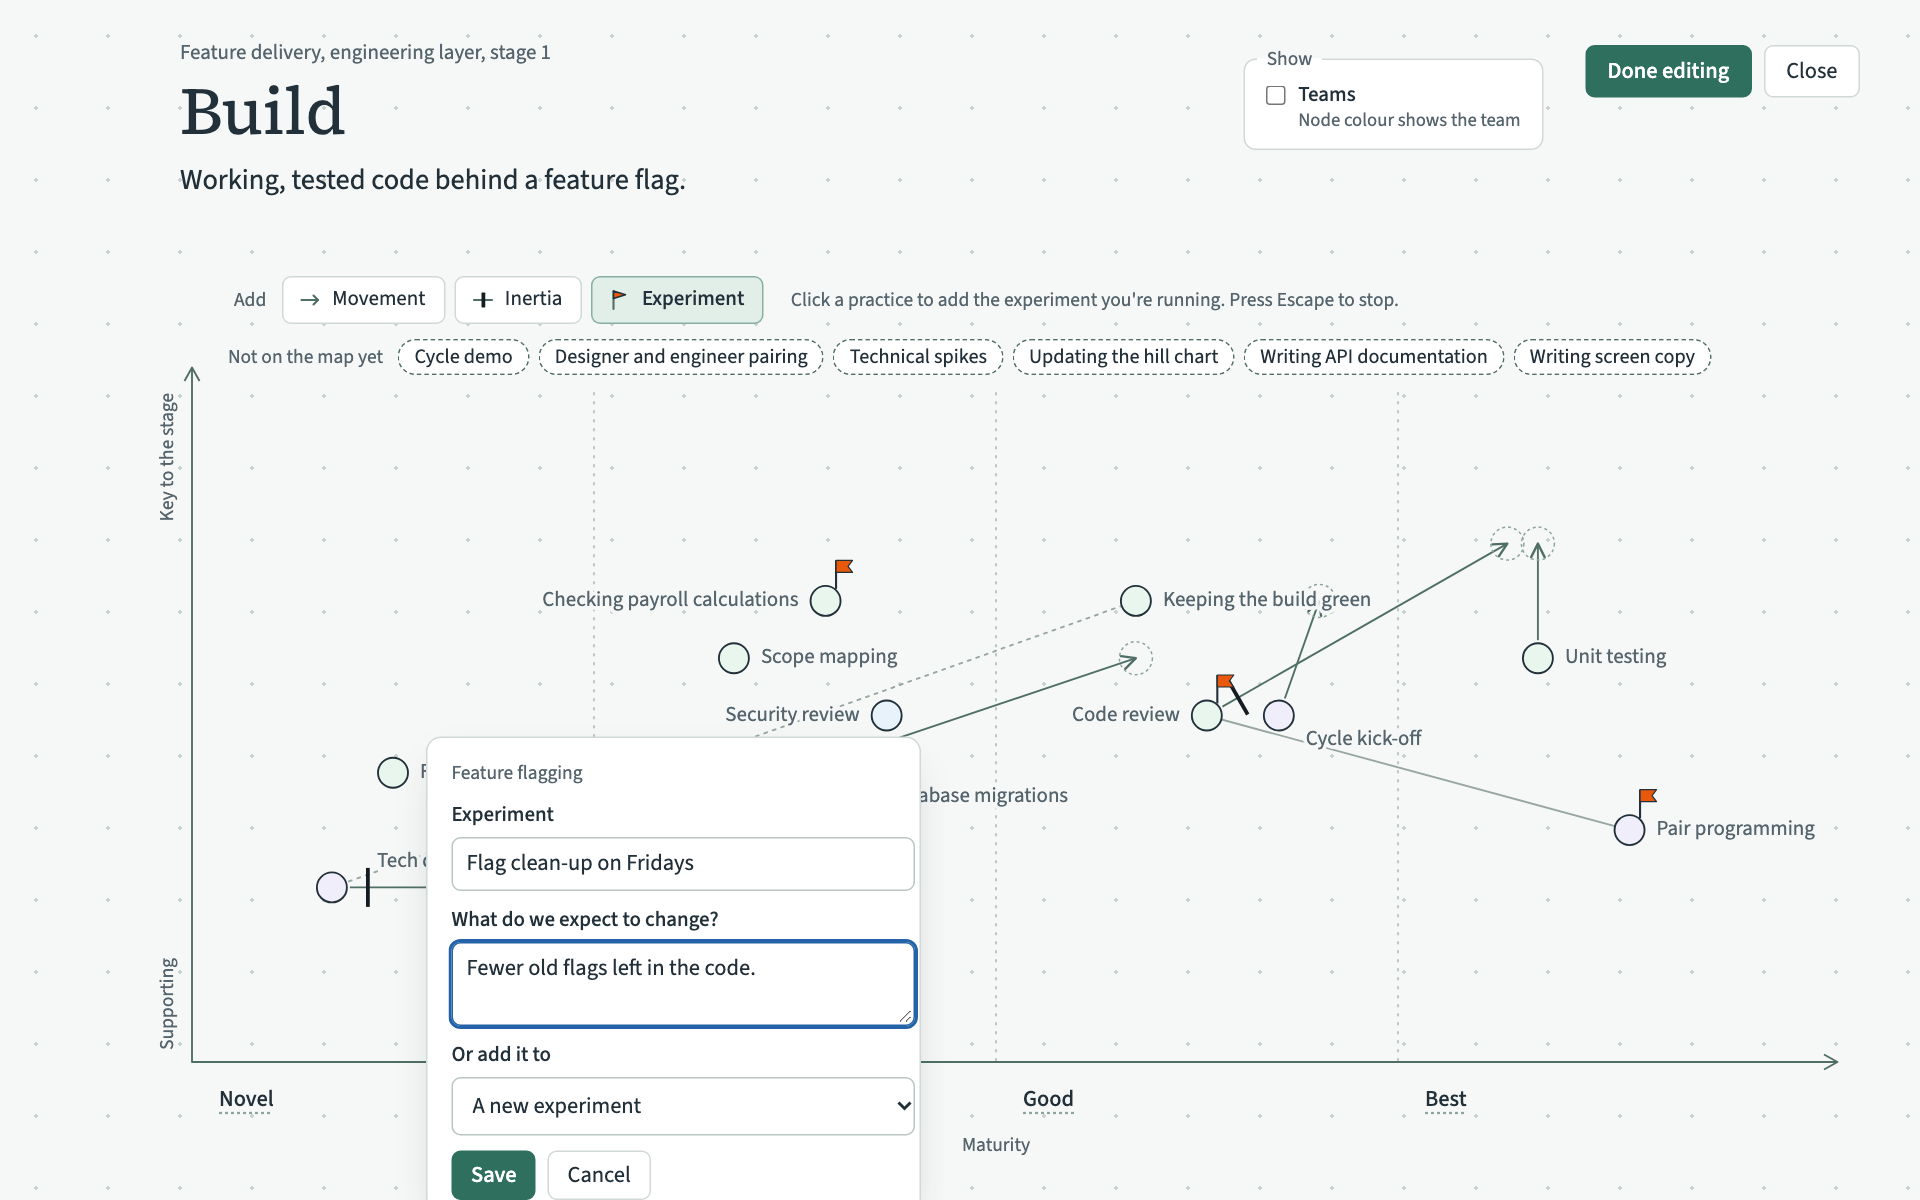Click the Pair programming label
Screen dimensions: 1920x1200
[x=1735, y=829]
